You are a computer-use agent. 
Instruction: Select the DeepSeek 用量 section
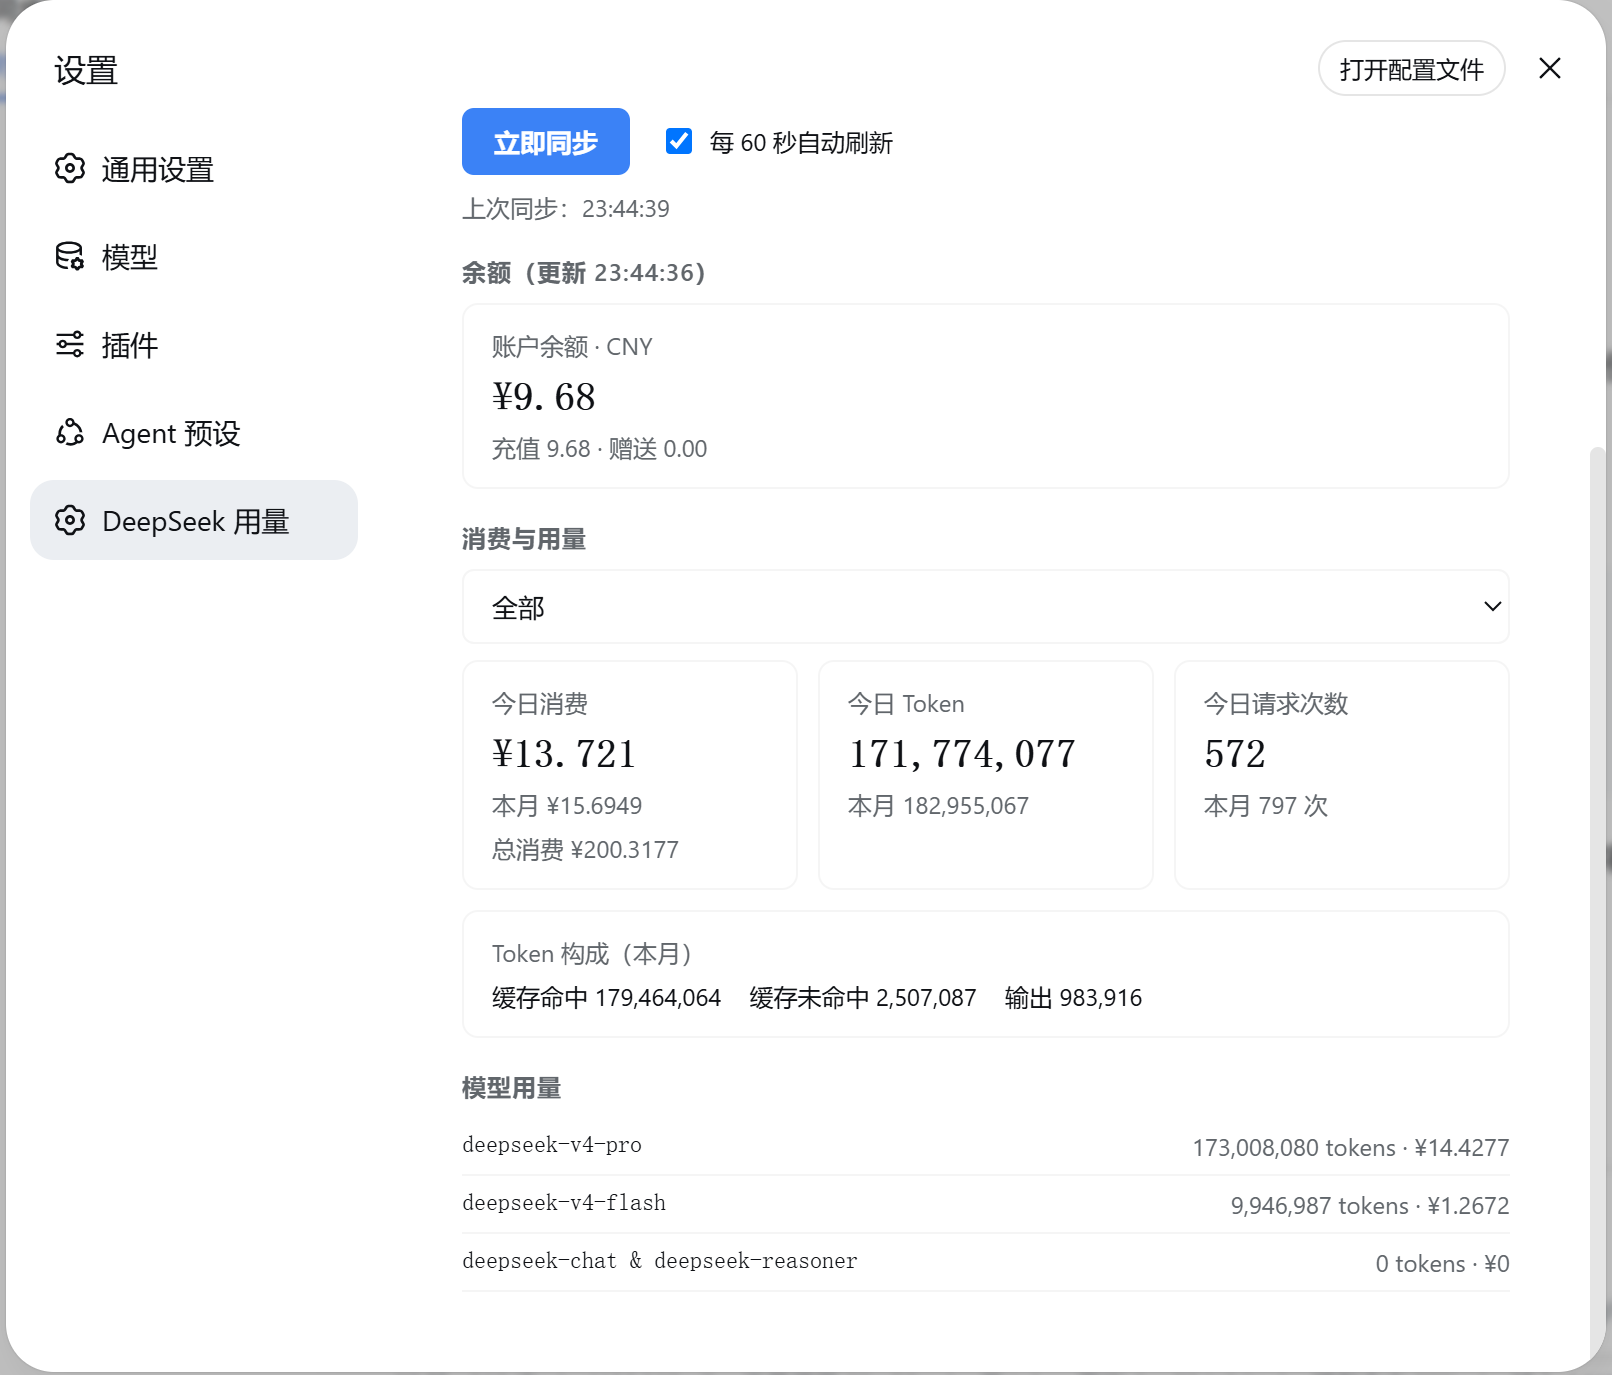pos(194,520)
